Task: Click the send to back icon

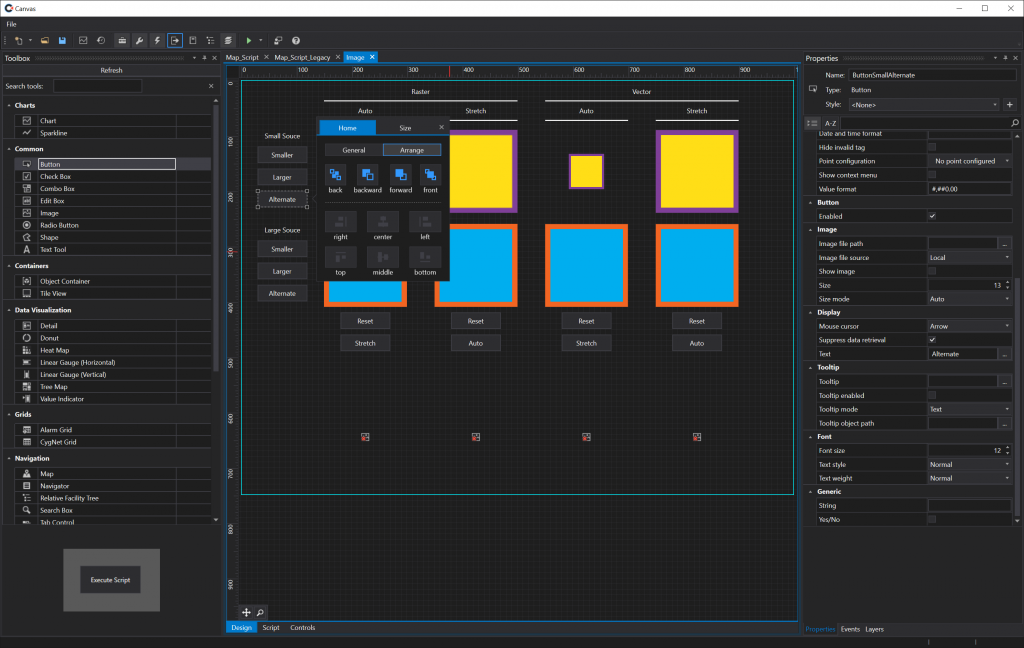Action: [335, 174]
